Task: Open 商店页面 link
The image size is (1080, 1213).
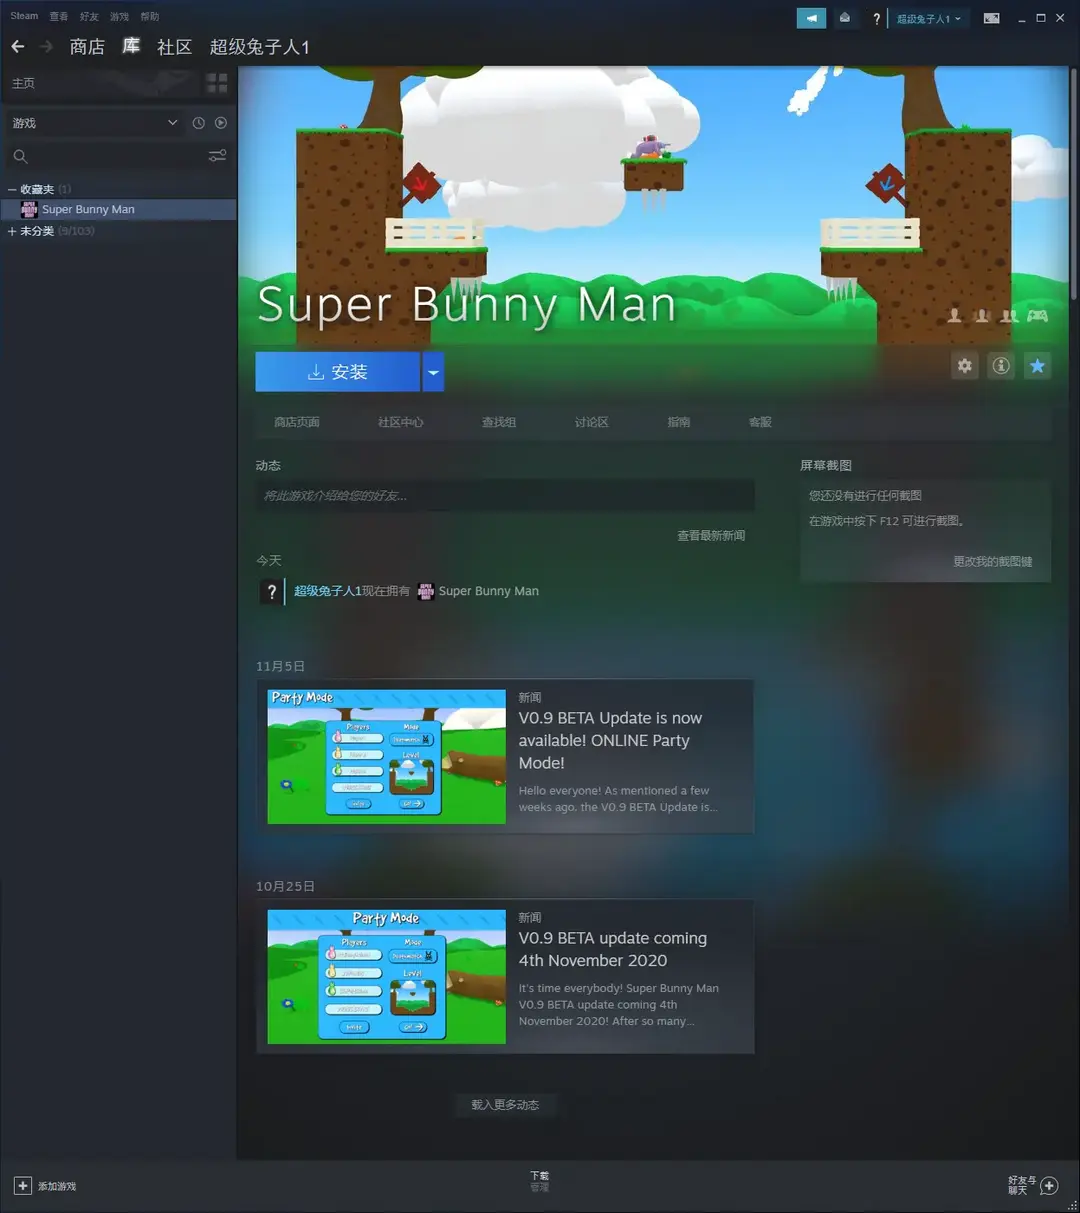Action: [297, 422]
